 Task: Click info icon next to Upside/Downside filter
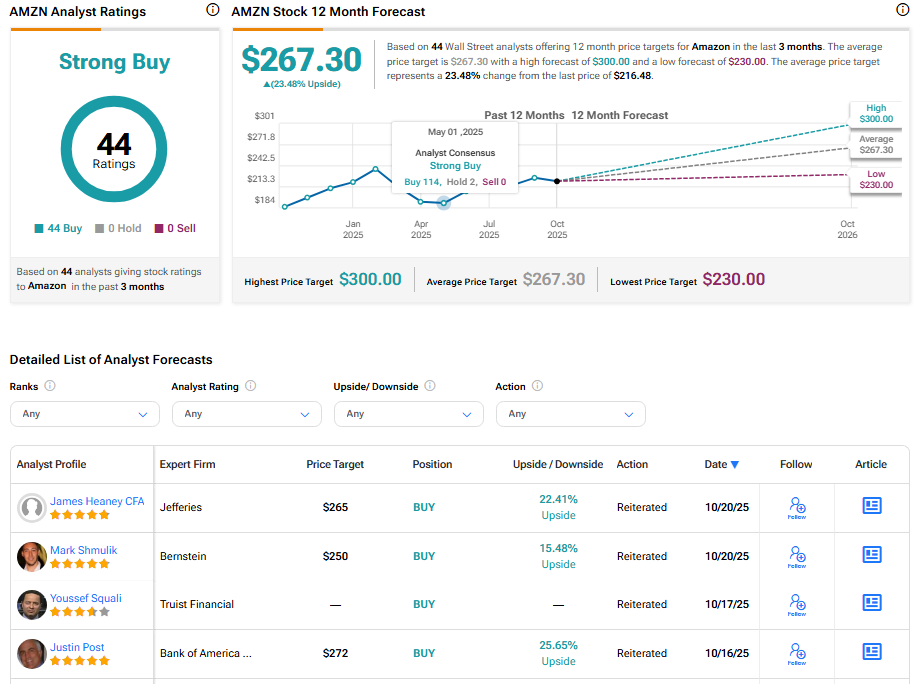(430, 386)
